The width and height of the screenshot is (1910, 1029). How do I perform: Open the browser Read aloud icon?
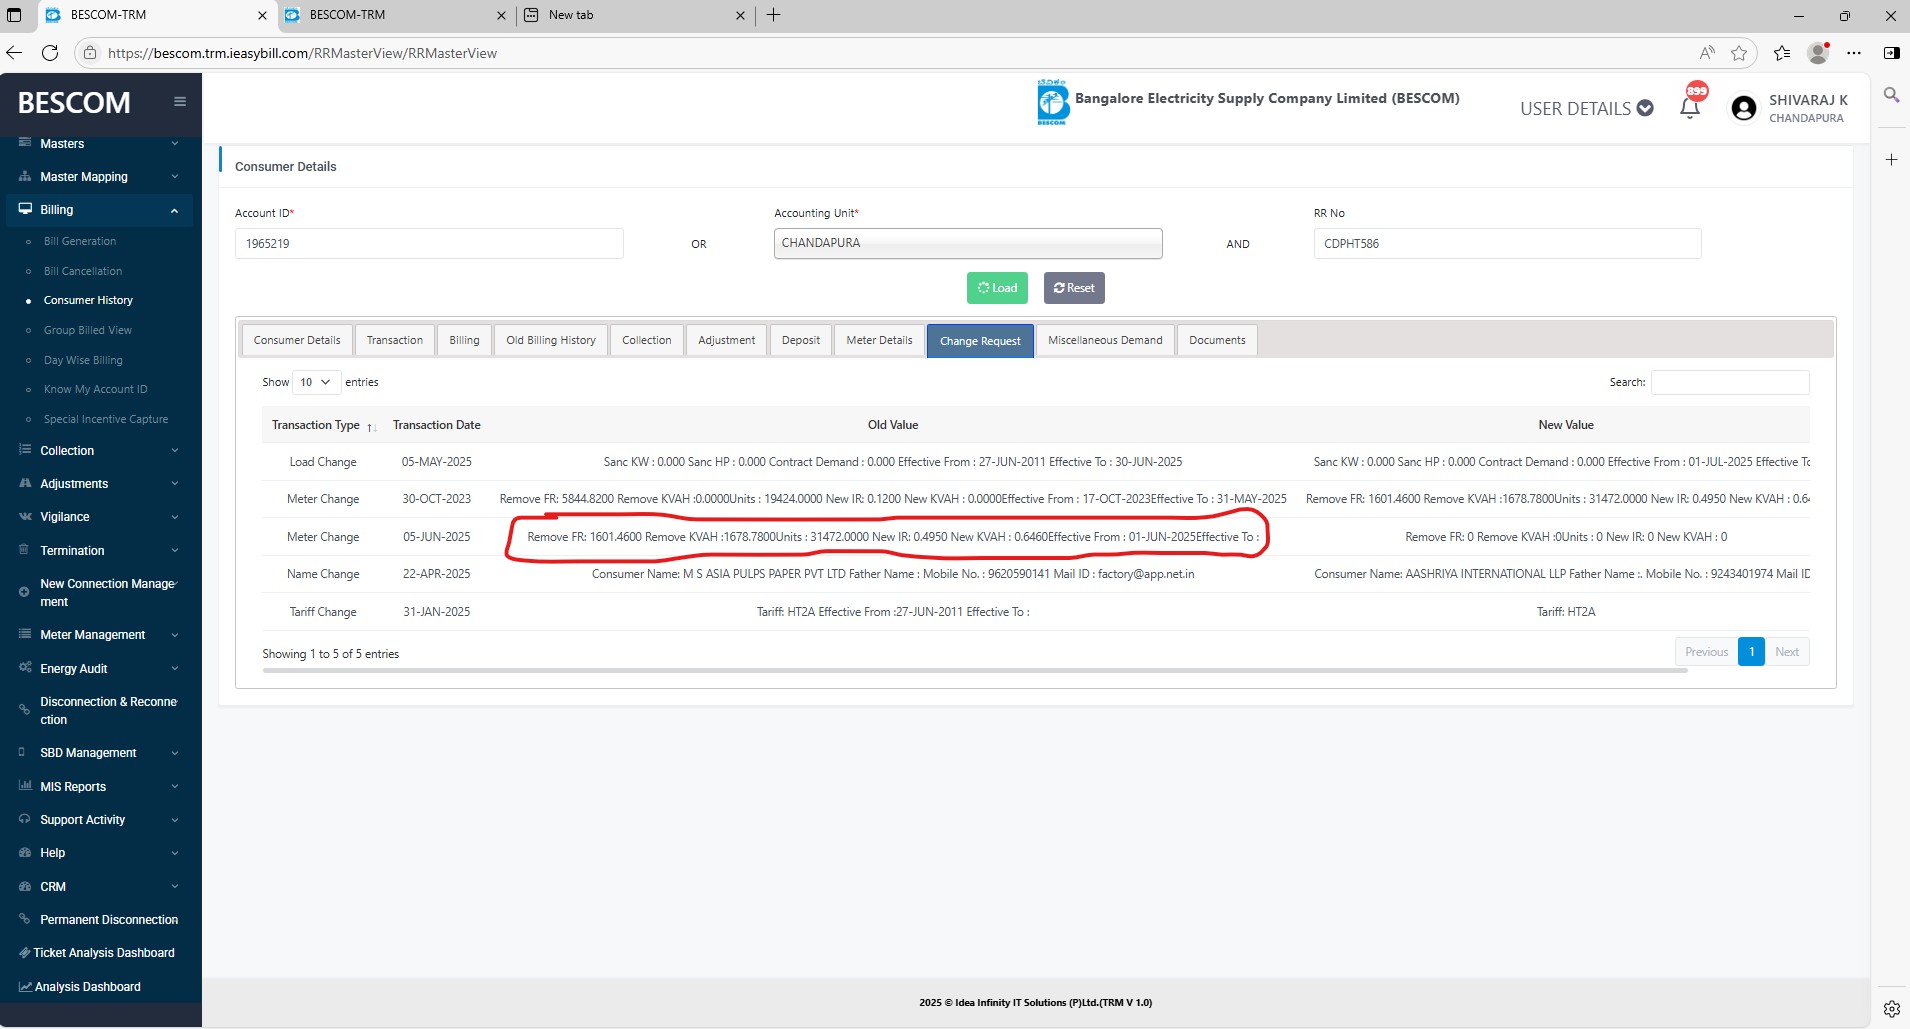point(1707,53)
